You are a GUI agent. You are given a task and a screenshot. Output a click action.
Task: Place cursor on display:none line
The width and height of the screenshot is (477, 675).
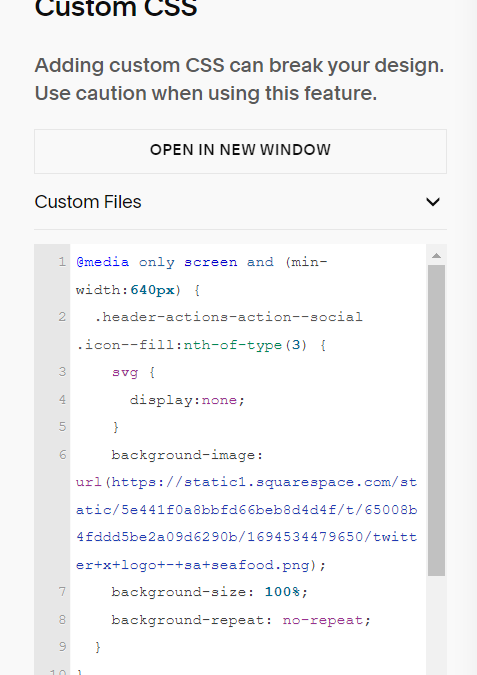click(187, 400)
